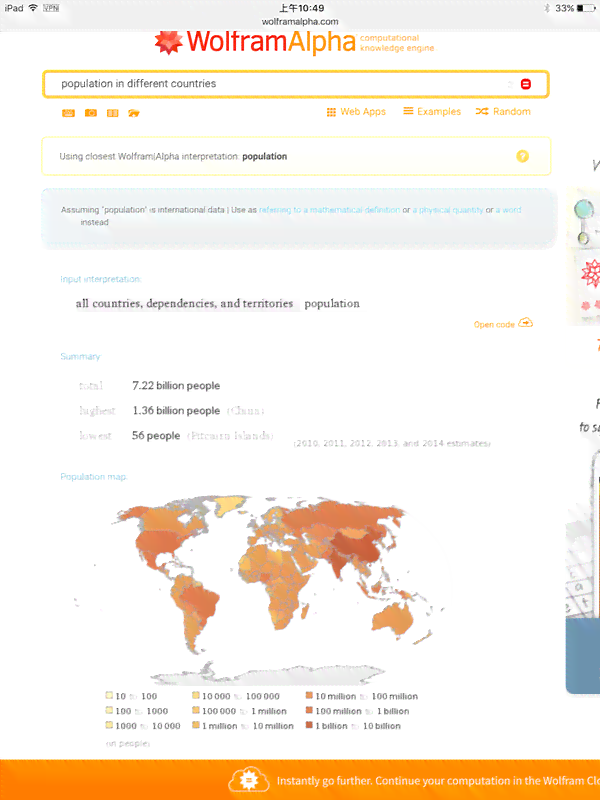Click the Open code cloud icon
This screenshot has width=600, height=800.
526,322
